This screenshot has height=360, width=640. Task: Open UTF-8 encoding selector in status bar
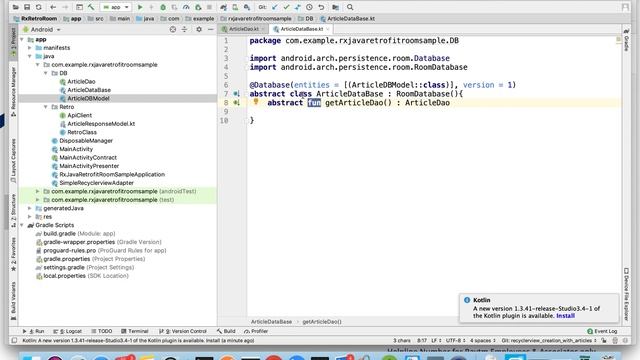(x=455, y=340)
